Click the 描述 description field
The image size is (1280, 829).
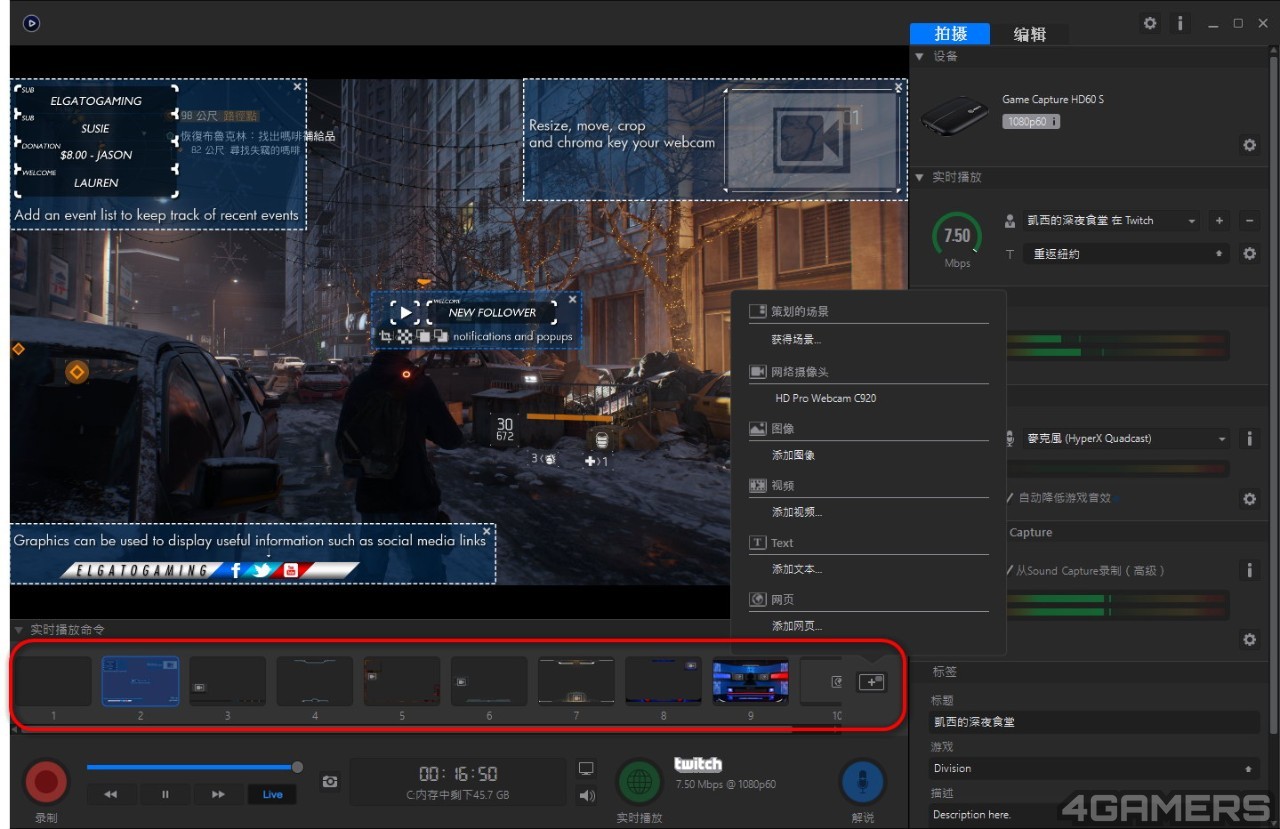[x=1094, y=814]
